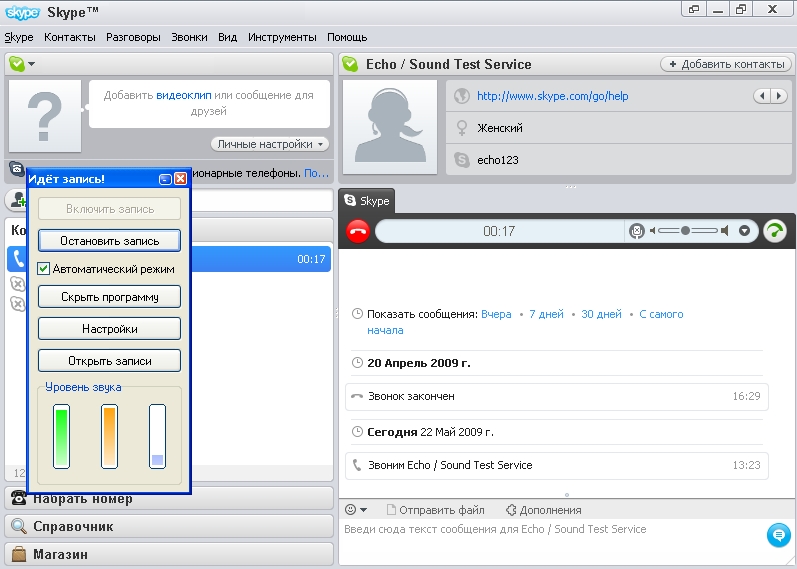Select the Skype conversation tab
The image size is (797, 569).
pyautogui.click(x=366, y=201)
